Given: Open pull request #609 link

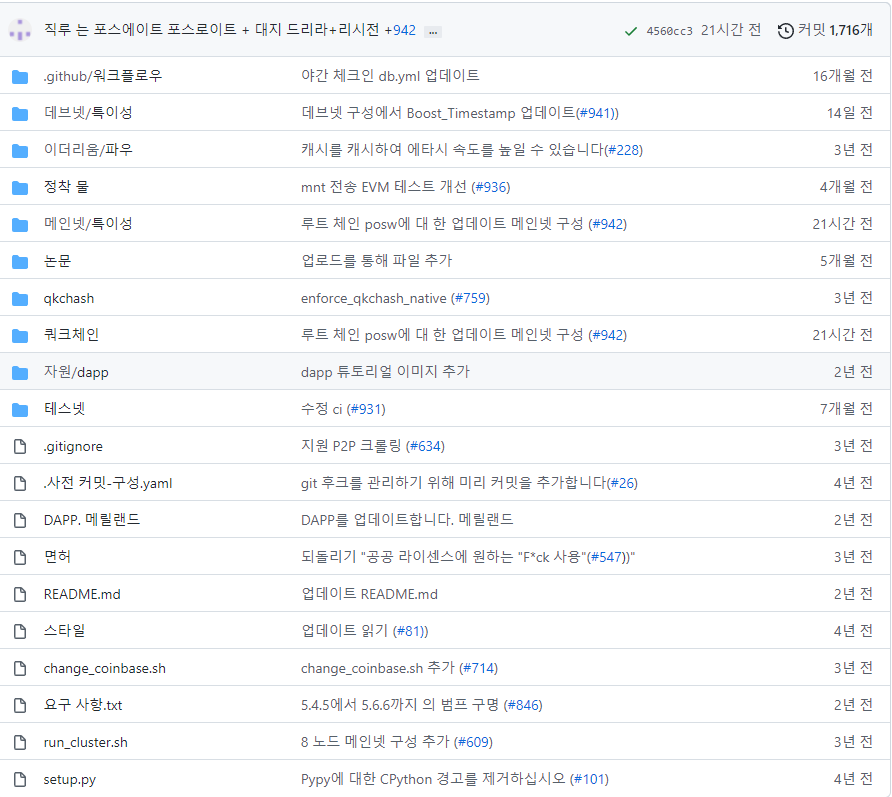Looking at the screenshot, I should pyautogui.click(x=473, y=742).
